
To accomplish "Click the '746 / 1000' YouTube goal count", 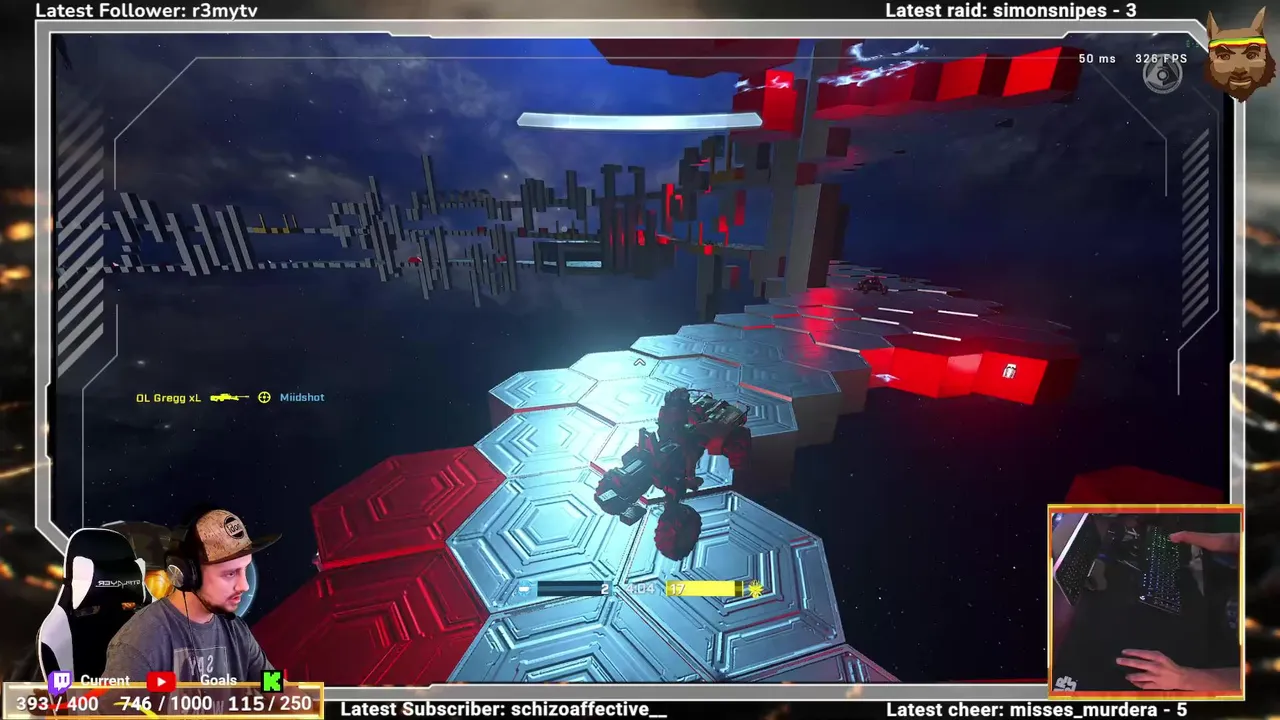I will 165,704.
